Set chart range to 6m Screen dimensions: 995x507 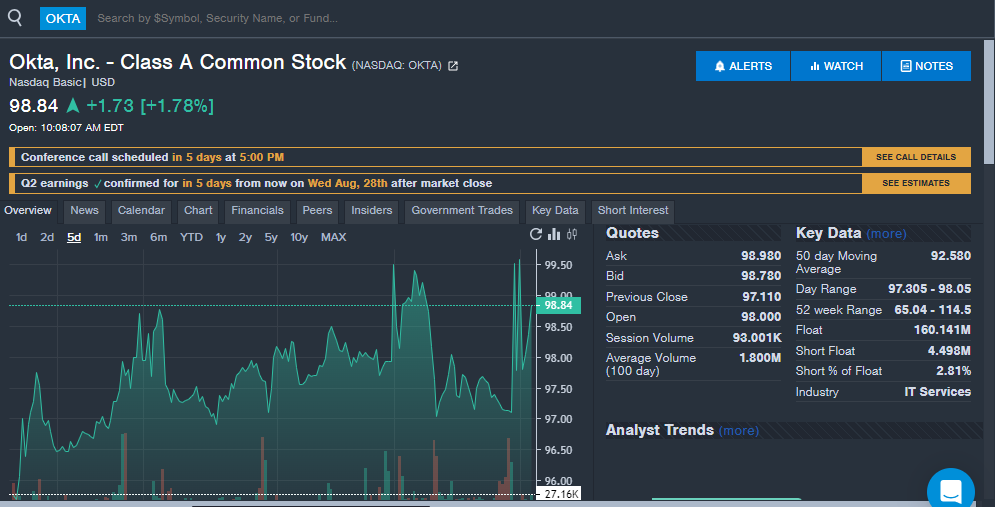159,237
